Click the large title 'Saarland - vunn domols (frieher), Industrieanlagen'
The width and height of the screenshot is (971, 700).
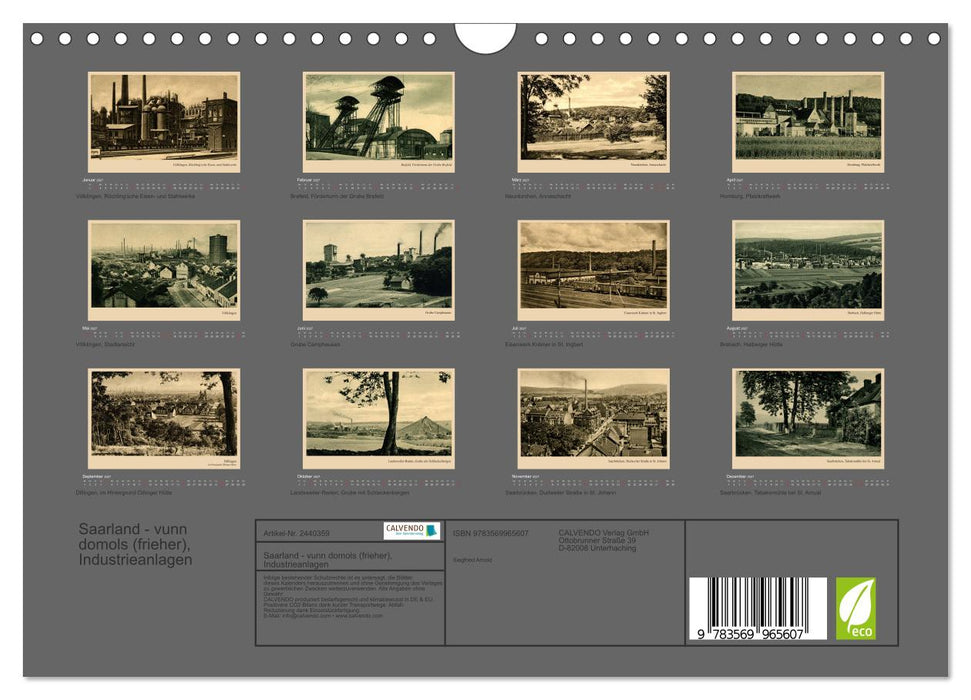[135, 545]
